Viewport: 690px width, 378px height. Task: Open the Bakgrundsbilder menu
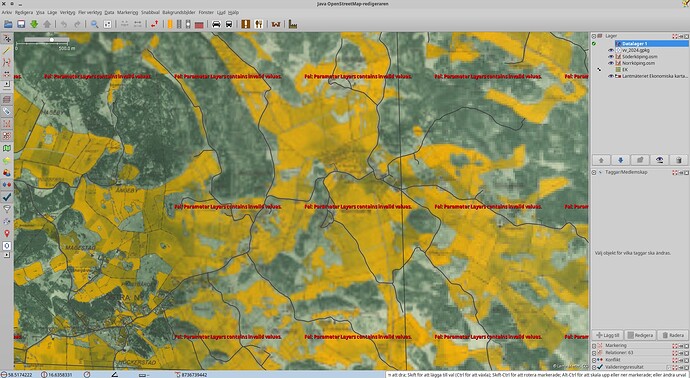(179, 12)
